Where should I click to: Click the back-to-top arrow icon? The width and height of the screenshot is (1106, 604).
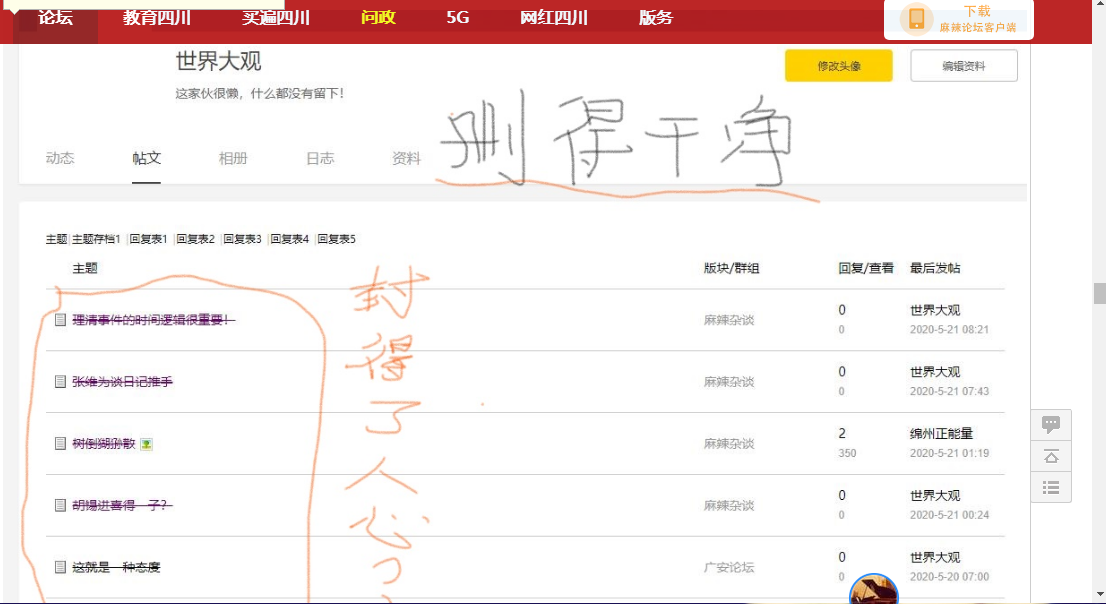1051,456
